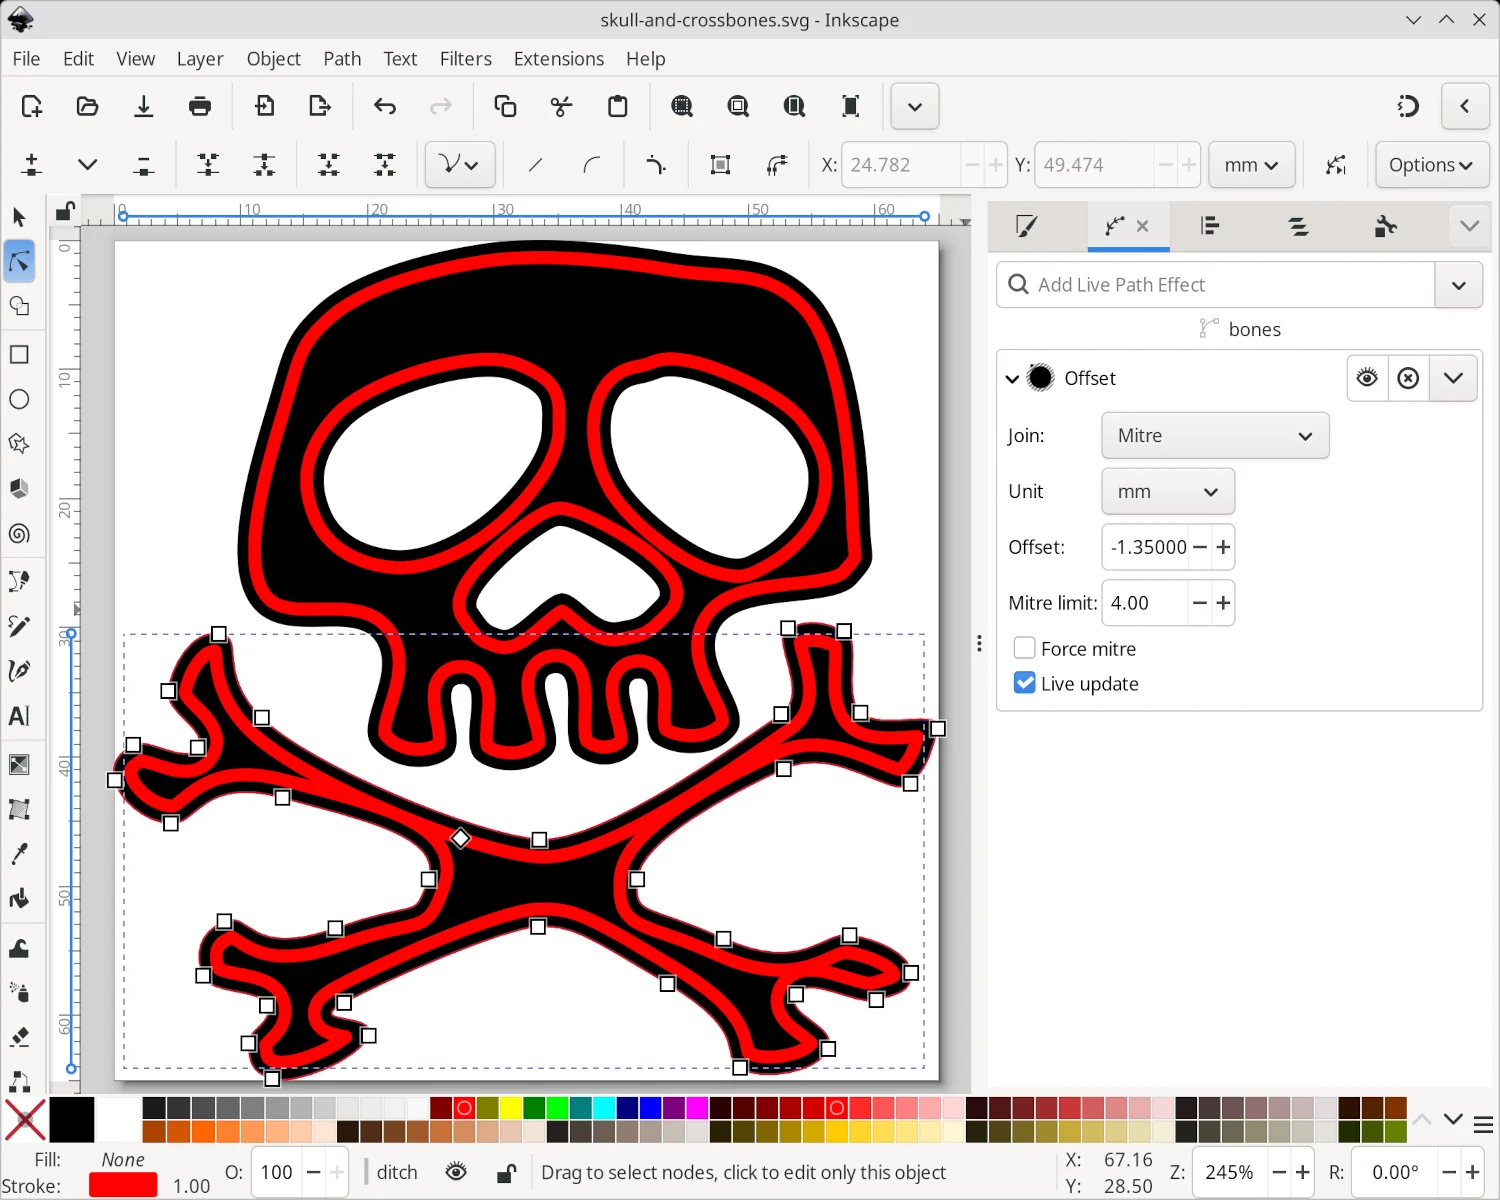
Task: Pick the yellow palette swatch
Action: (510, 1108)
